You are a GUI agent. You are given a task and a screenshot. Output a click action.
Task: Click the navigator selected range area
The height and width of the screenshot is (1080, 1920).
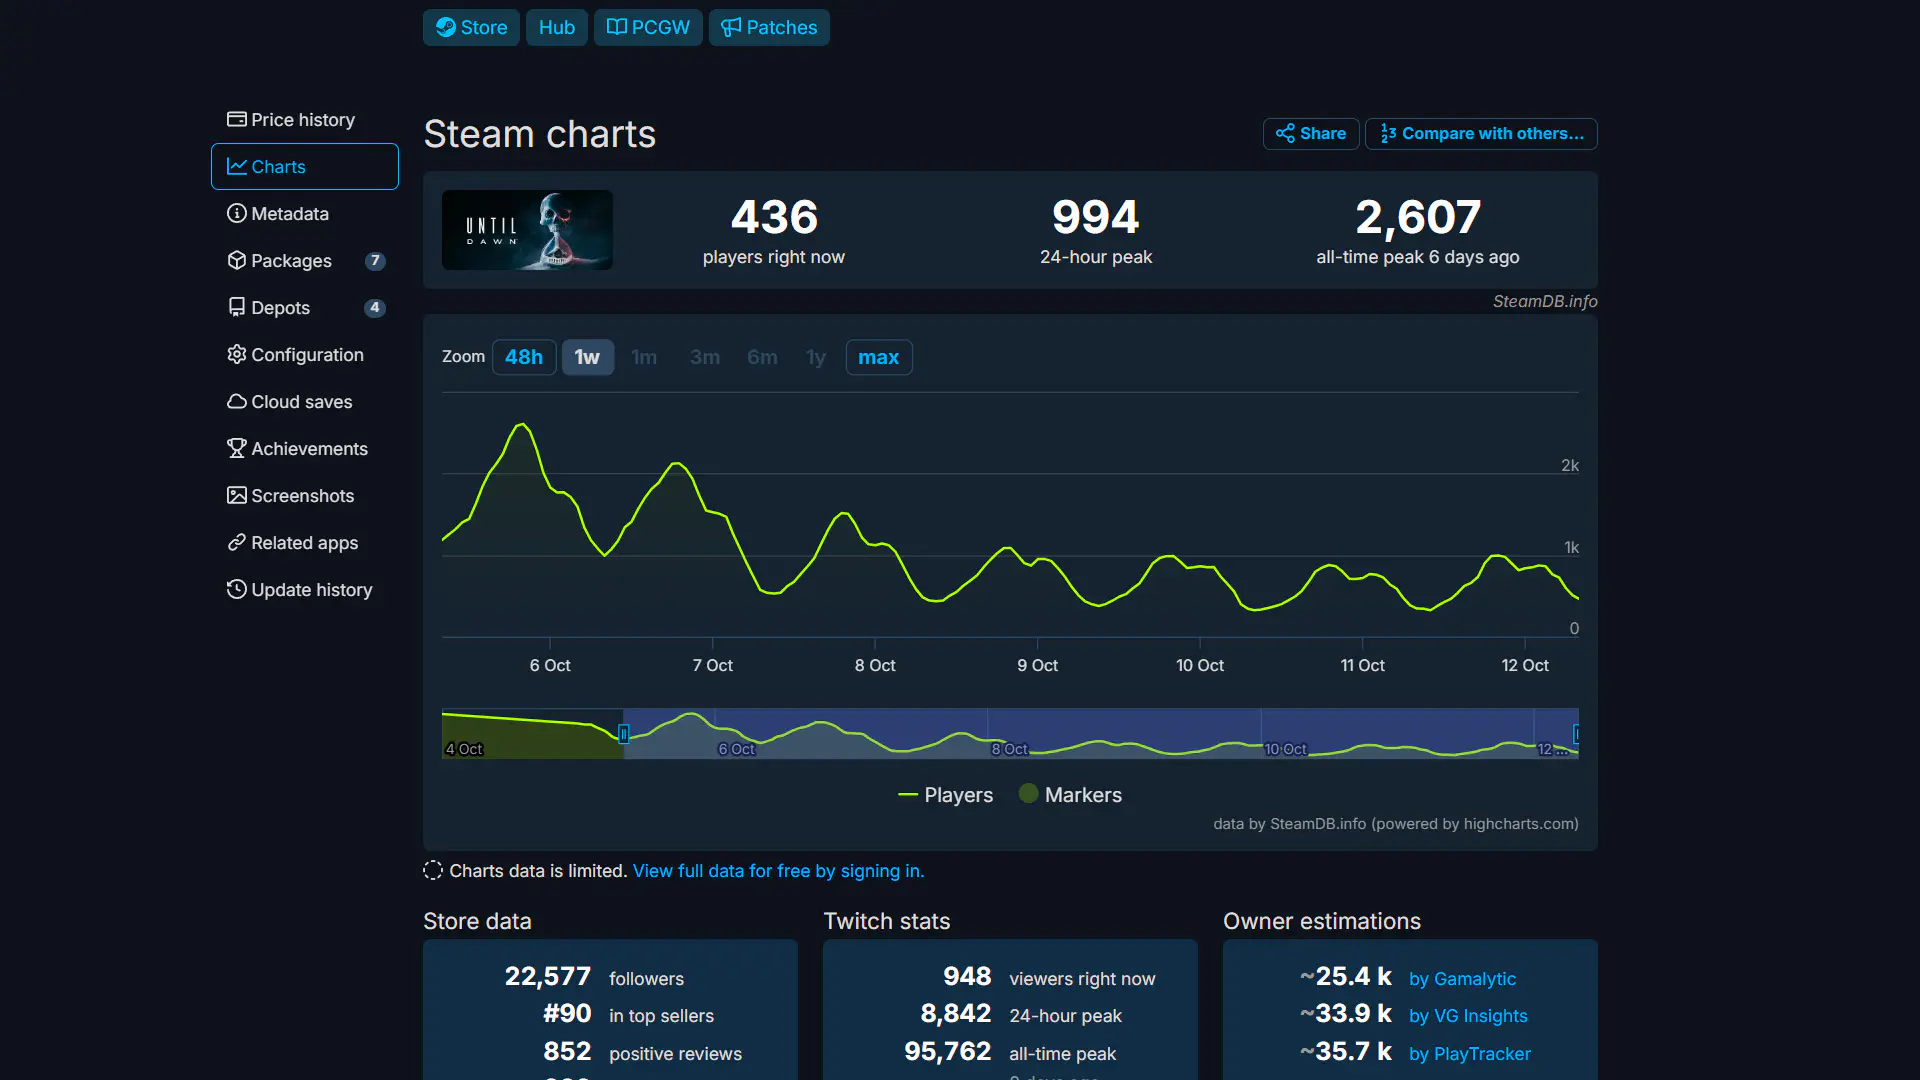(x=1100, y=734)
